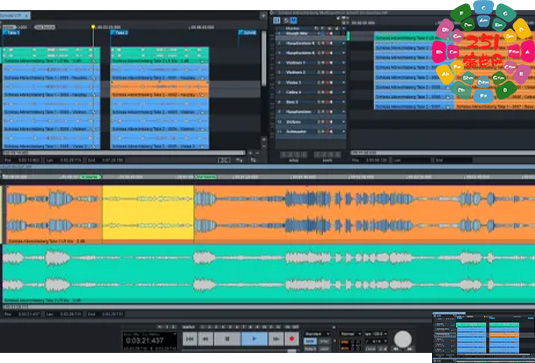Solo the Violas 3 track
The height and width of the screenshot is (363, 535).
click(x=319, y=83)
